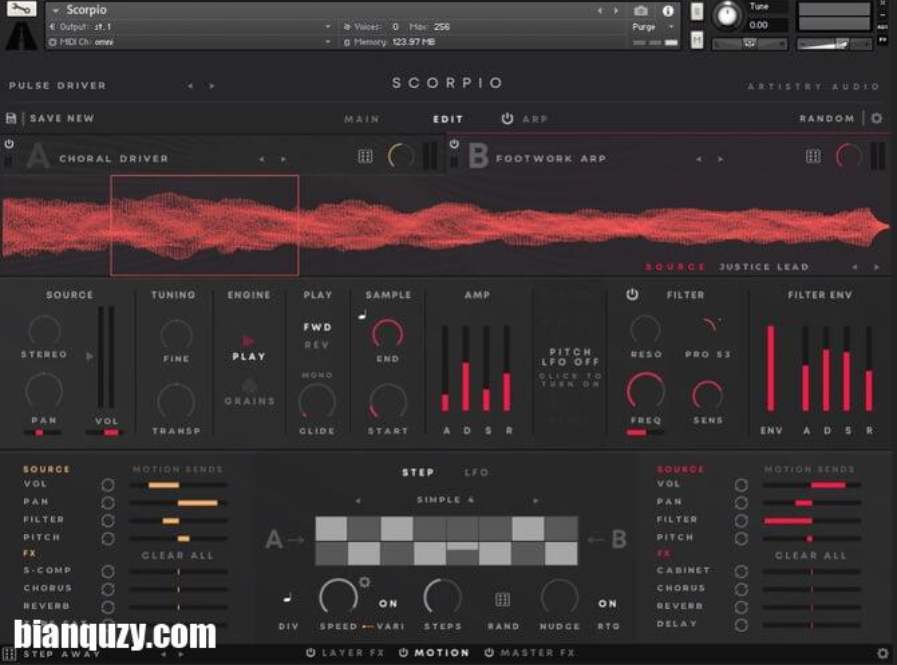897x665 pixels.
Task: Click the note sync icon under SAMPLE
Action: (x=362, y=314)
